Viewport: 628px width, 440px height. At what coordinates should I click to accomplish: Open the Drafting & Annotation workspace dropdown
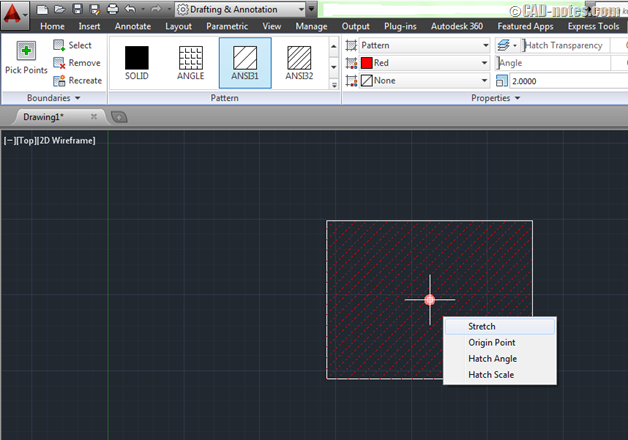click(299, 9)
